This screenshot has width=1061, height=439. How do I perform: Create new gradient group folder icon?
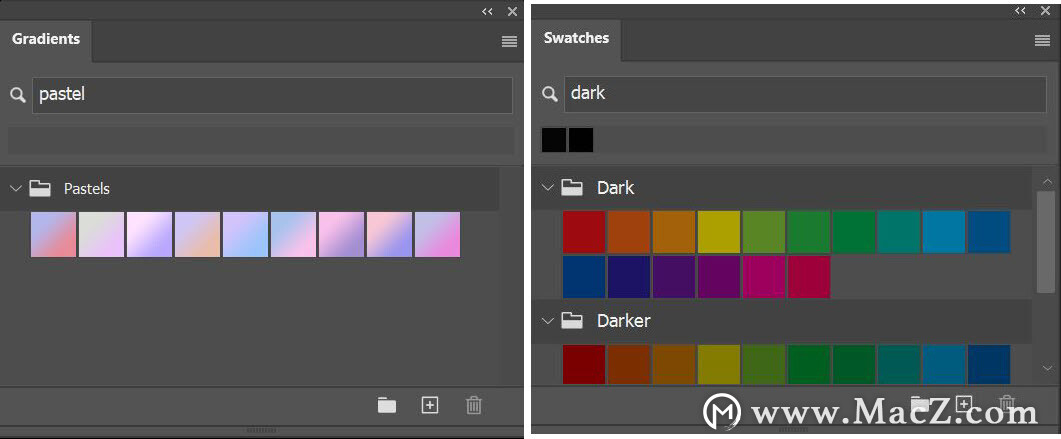[386, 405]
